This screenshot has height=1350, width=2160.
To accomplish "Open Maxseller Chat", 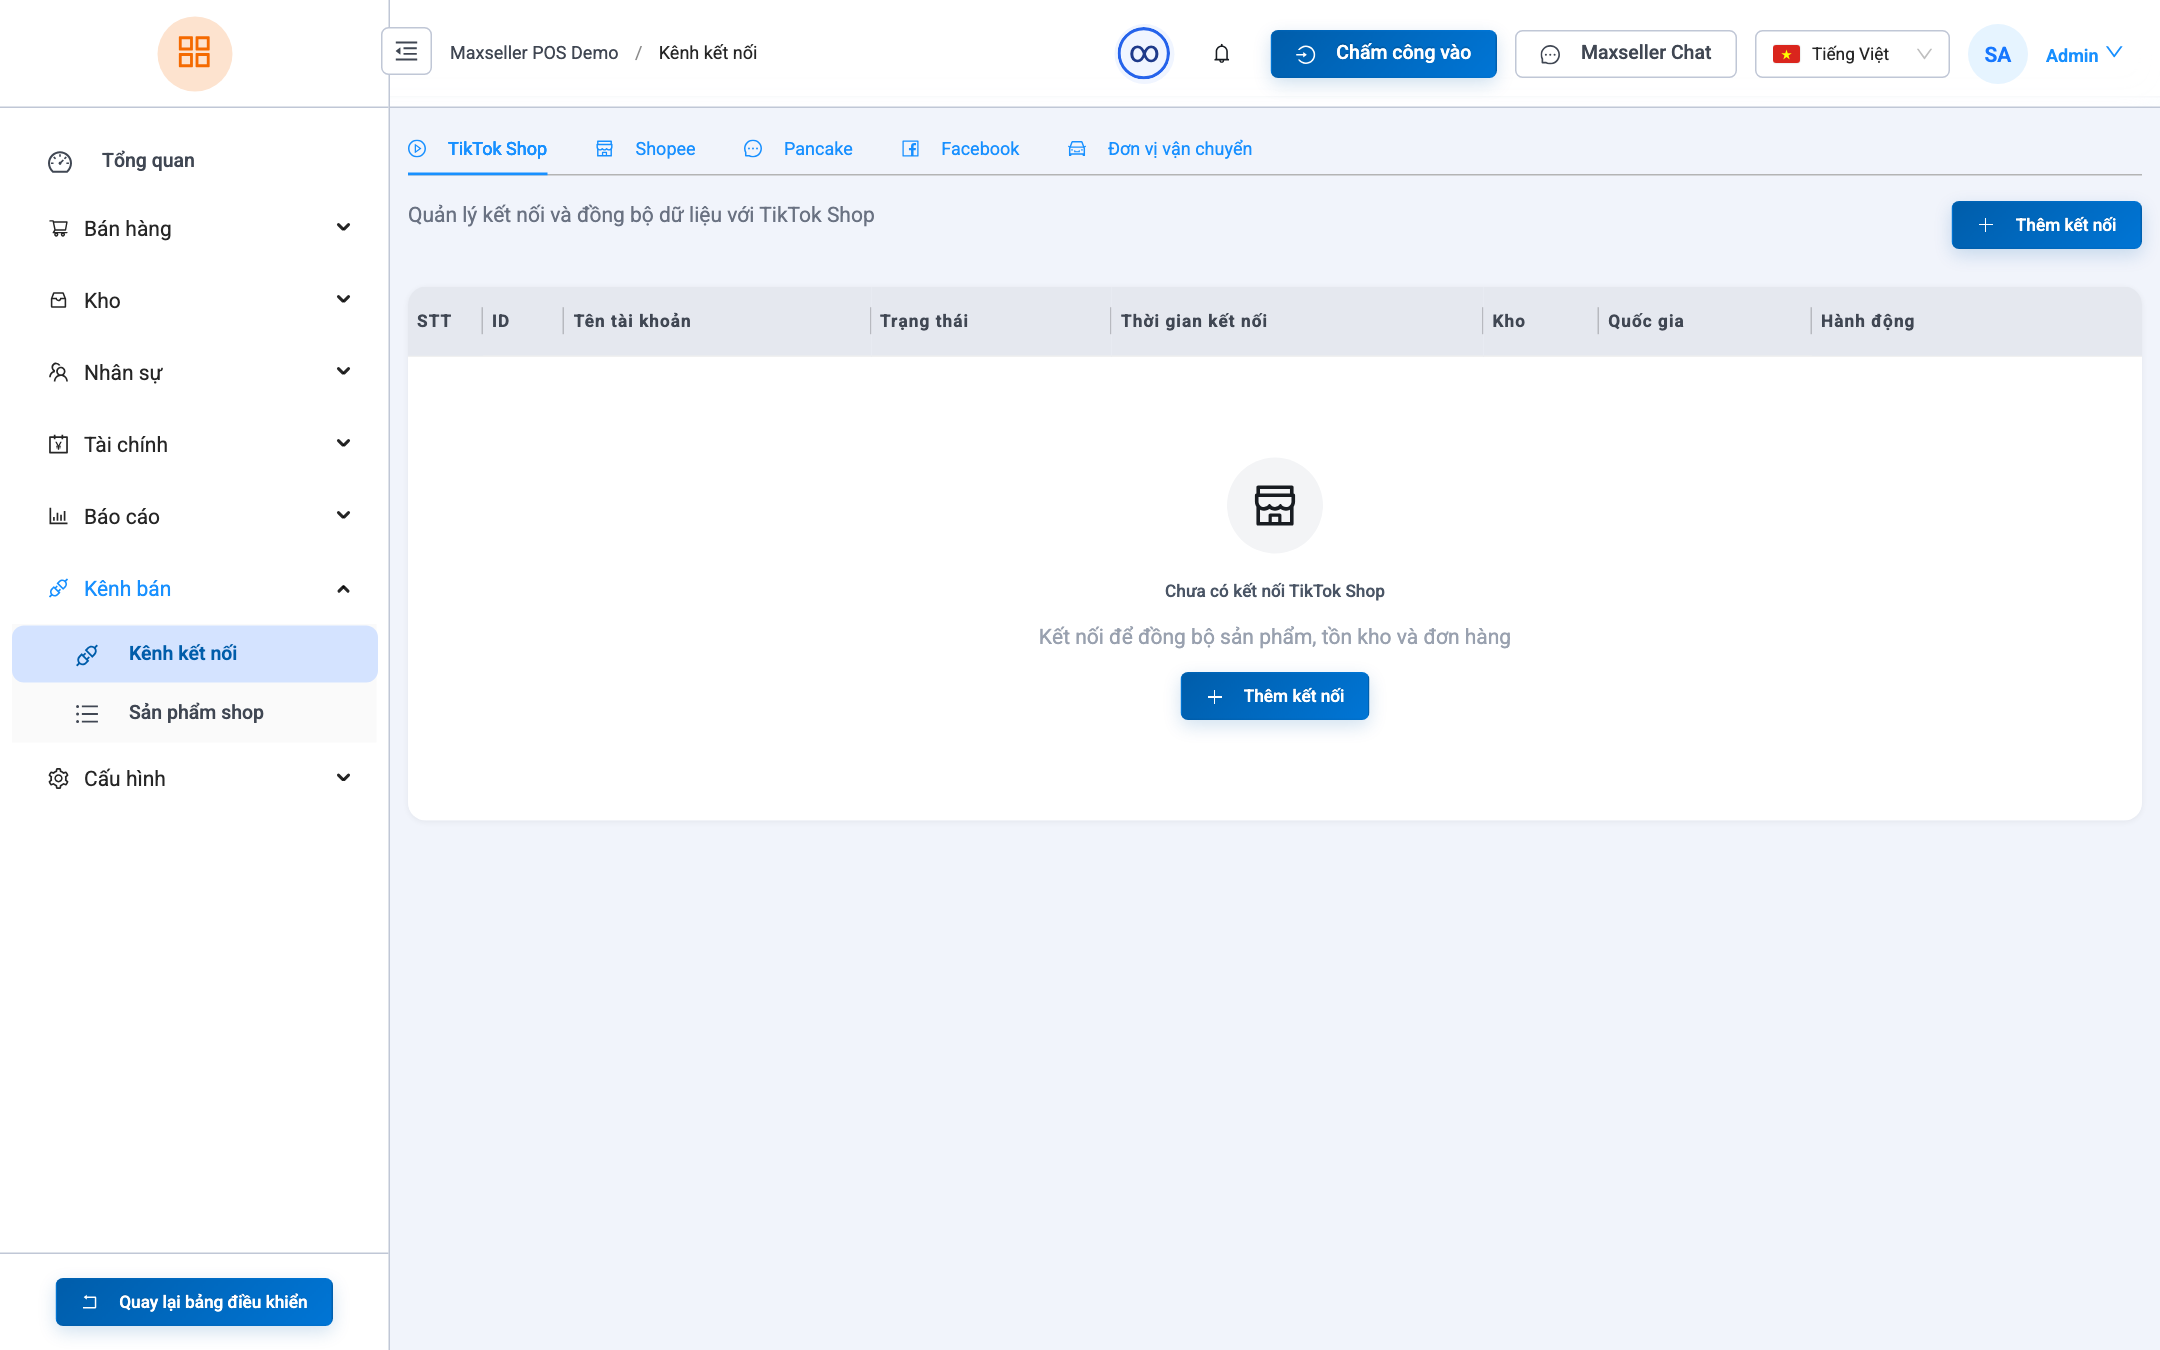I will pyautogui.click(x=1626, y=54).
